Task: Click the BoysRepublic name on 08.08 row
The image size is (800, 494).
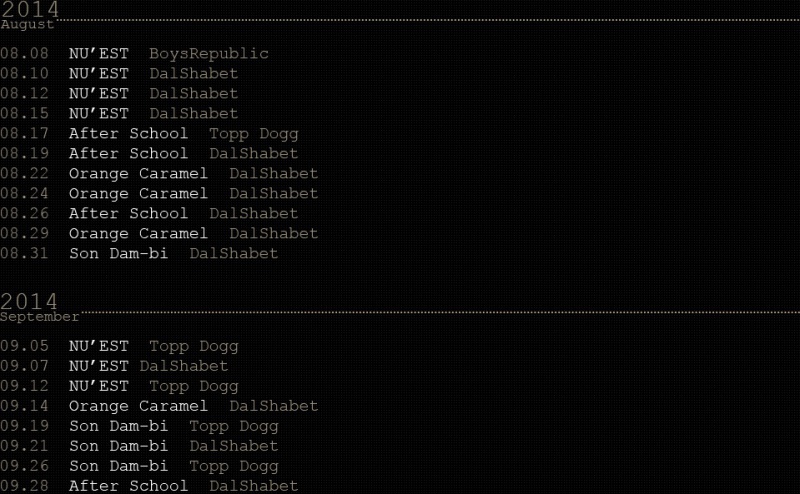Action: (209, 54)
